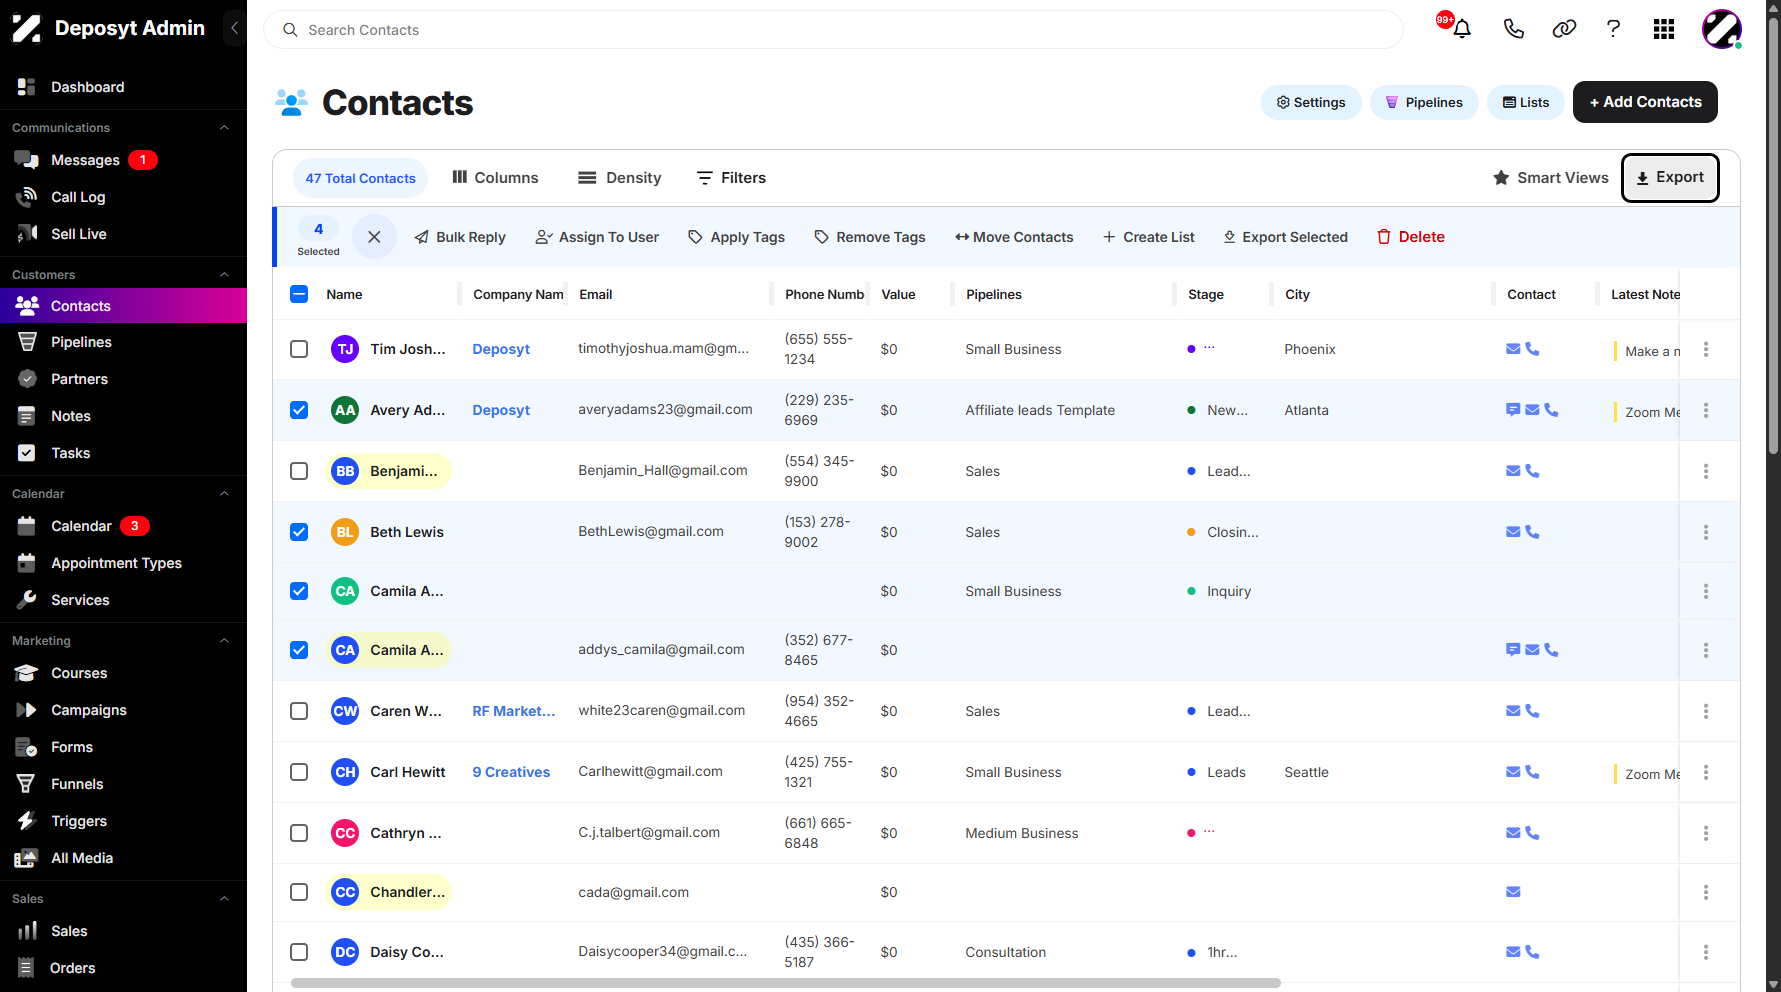Open the notifications bell icon
This screenshot has height=992, width=1781.
1461,29
